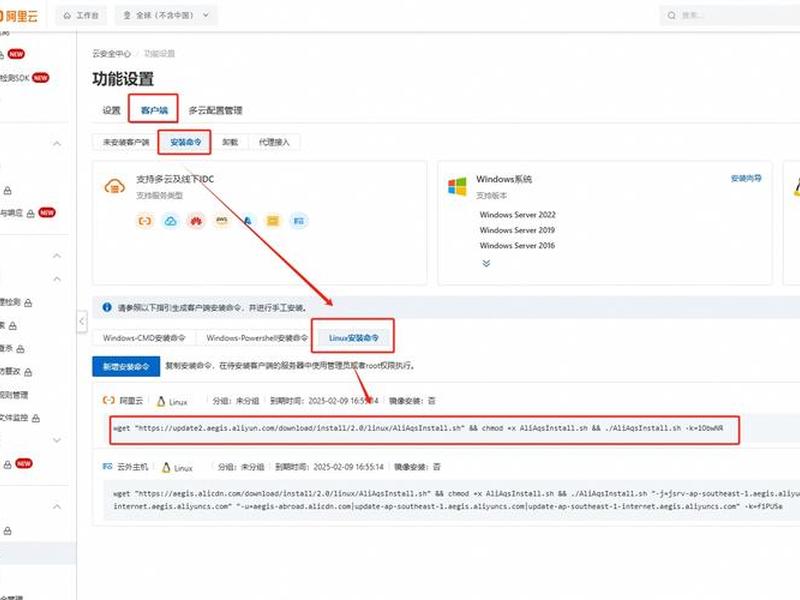Click the lock icon beside 篡改

click(28, 372)
